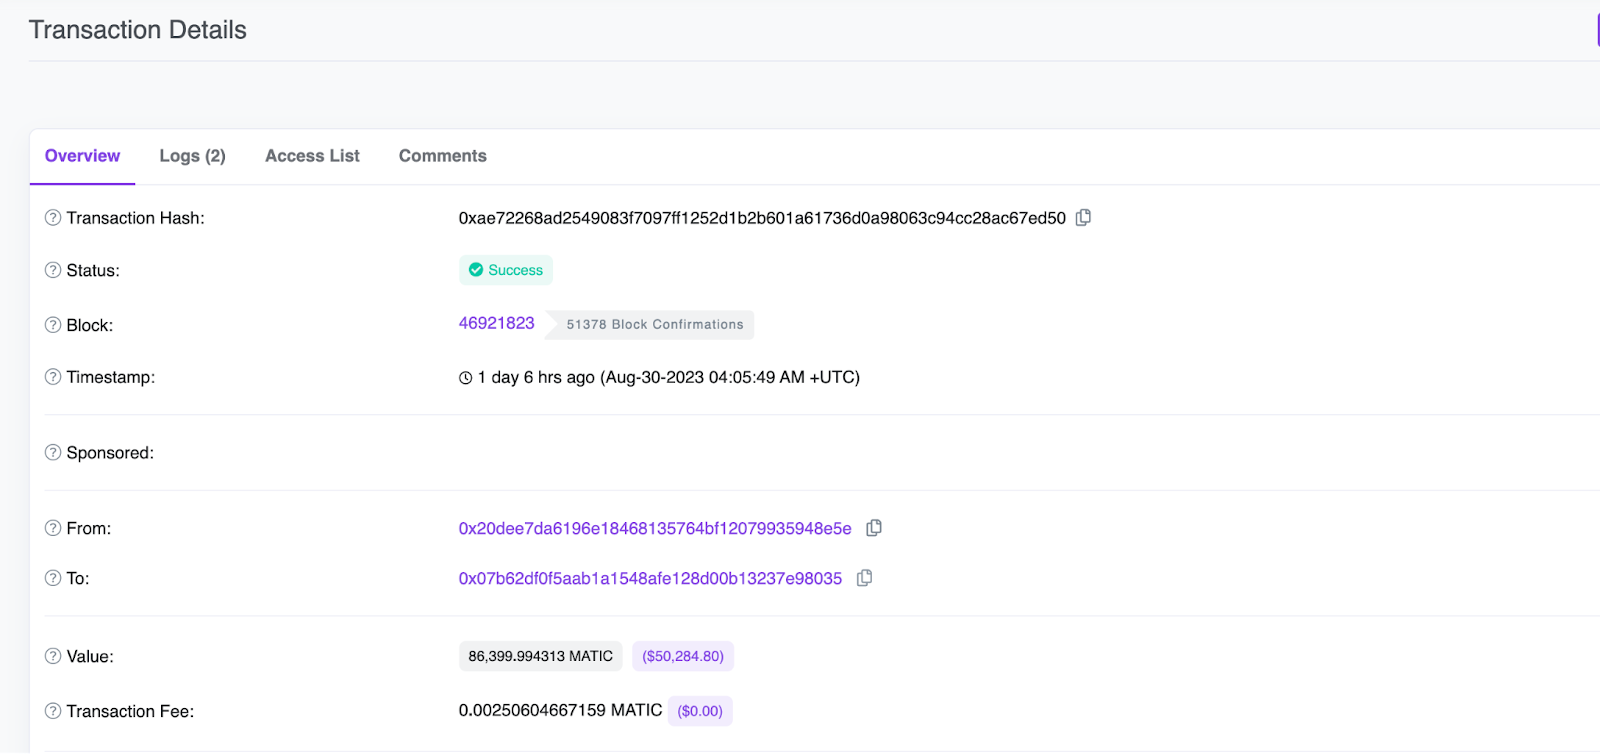1600x754 pixels.
Task: Select the Overview tab
Action: coord(82,156)
